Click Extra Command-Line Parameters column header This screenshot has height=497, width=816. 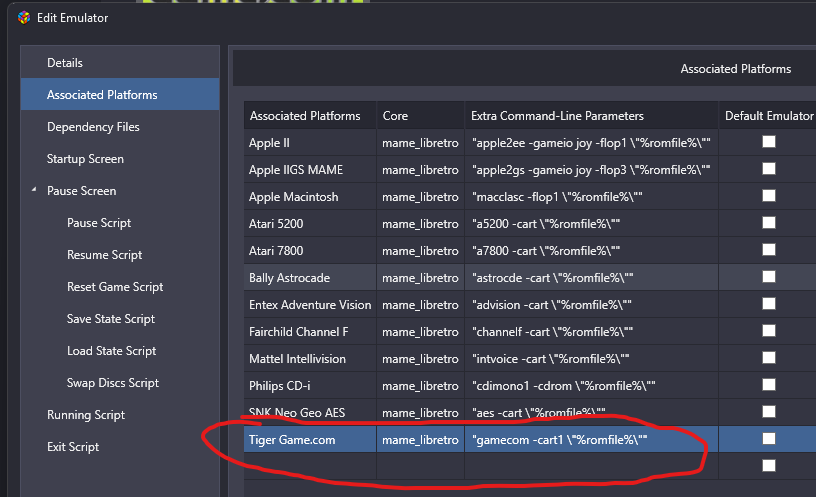[x=591, y=116]
